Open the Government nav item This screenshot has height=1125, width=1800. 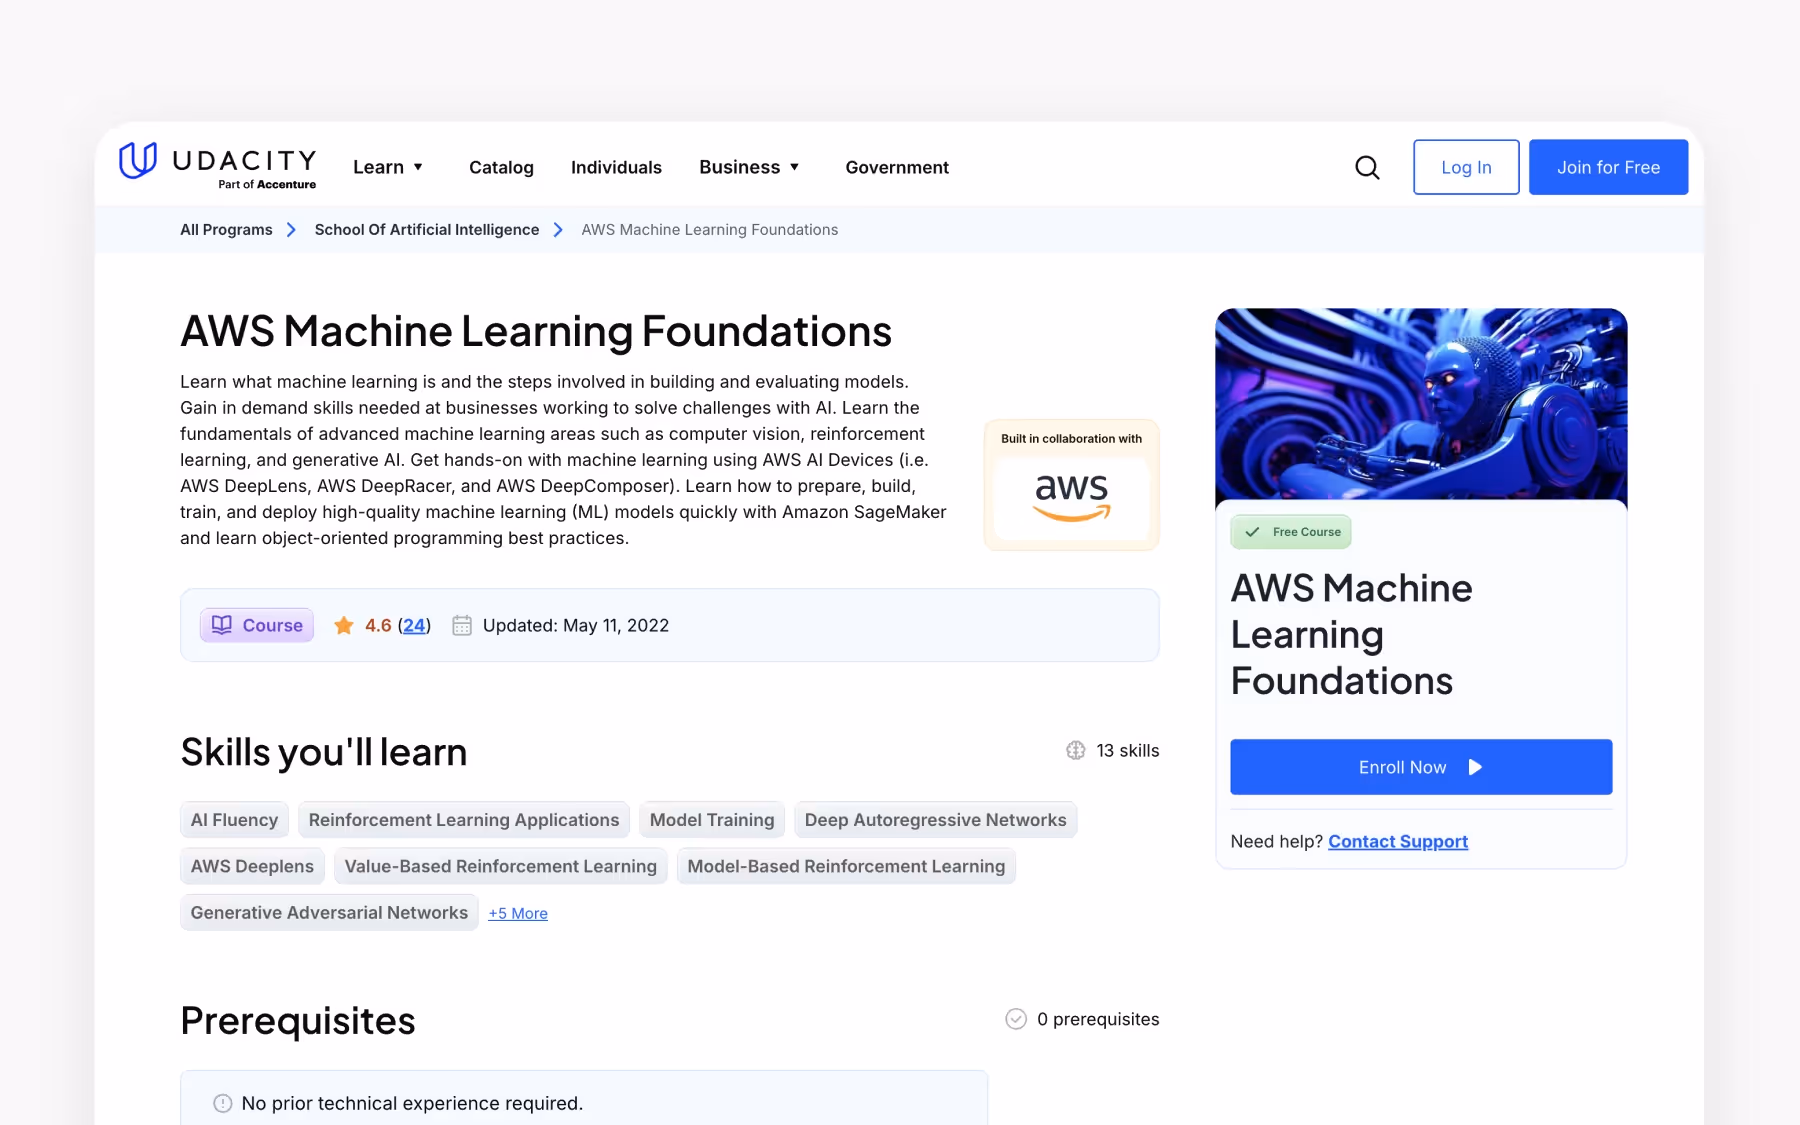[897, 167]
